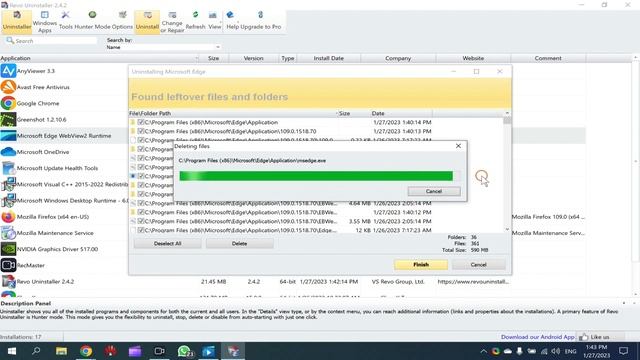Toggle checkbox of row dated 1:40:12 PM
640x360 pixels.
141,212
